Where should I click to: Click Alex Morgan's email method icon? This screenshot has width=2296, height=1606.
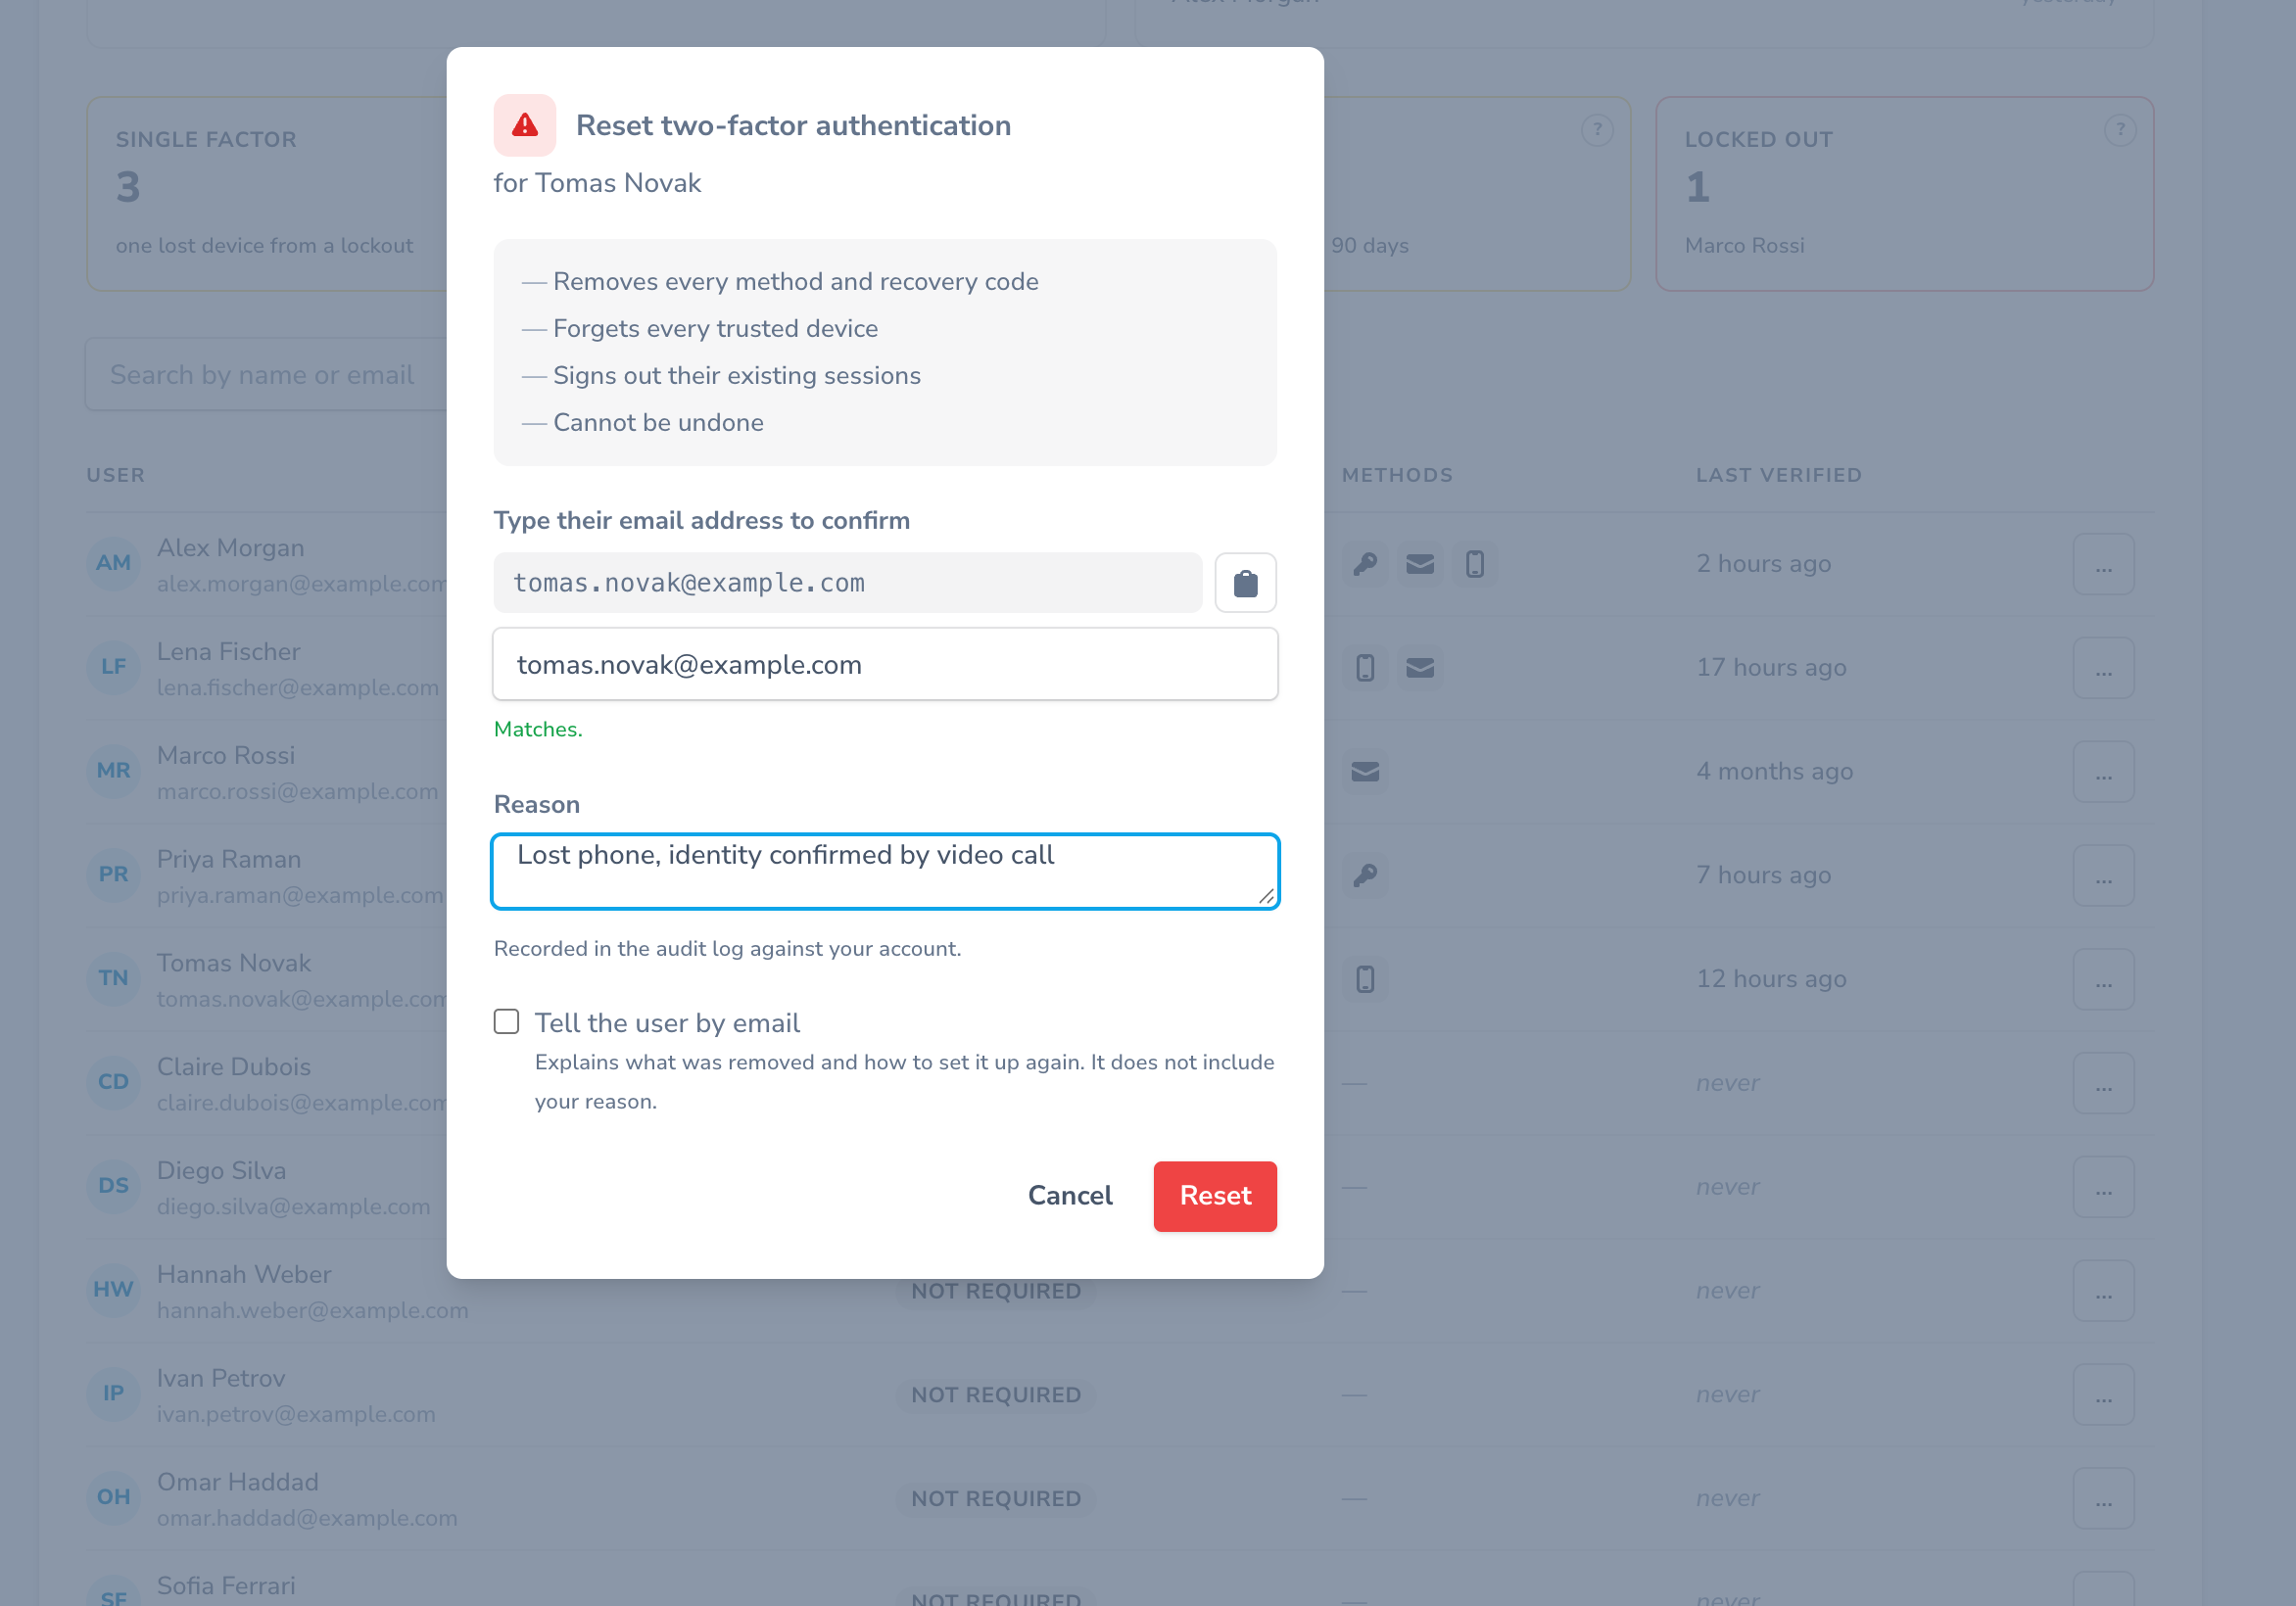1419,564
